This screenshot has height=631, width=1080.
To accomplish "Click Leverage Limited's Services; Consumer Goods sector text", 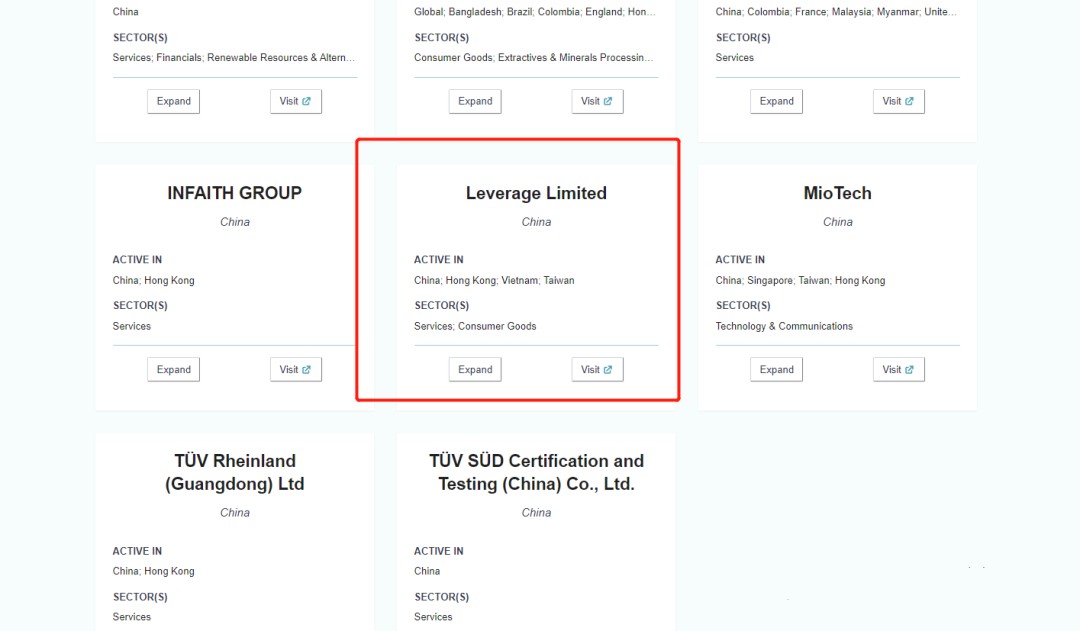I will coord(475,326).
